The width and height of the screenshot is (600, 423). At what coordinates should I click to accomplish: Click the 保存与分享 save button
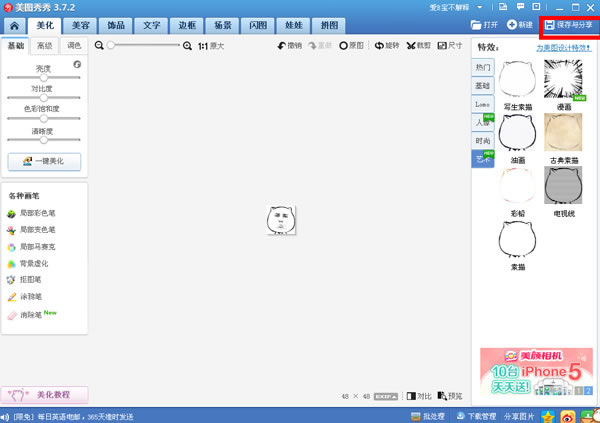[569, 24]
